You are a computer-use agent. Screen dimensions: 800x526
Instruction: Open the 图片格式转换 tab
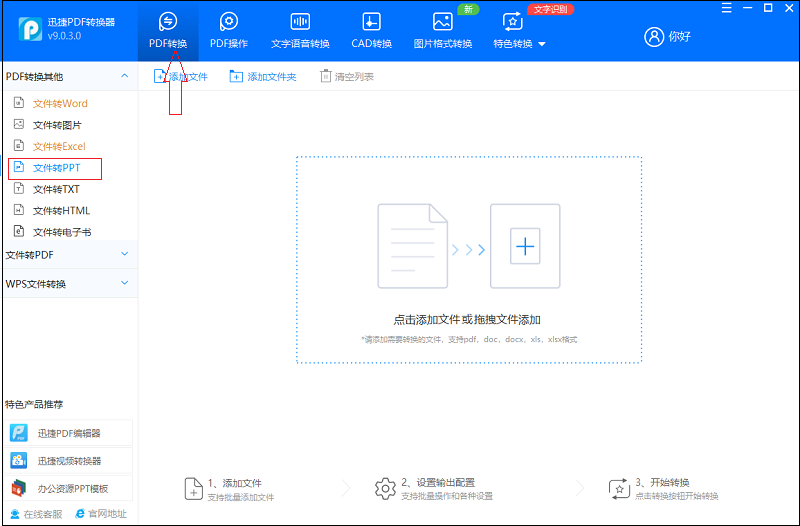coord(442,31)
